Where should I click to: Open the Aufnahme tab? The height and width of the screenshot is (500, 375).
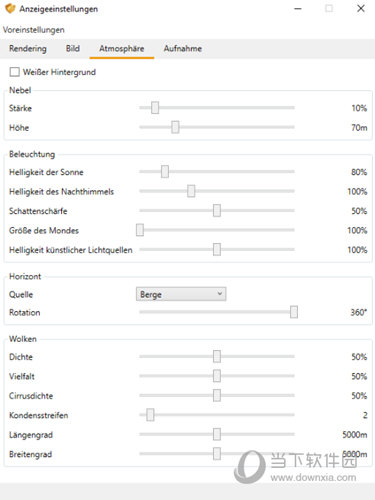[183, 49]
